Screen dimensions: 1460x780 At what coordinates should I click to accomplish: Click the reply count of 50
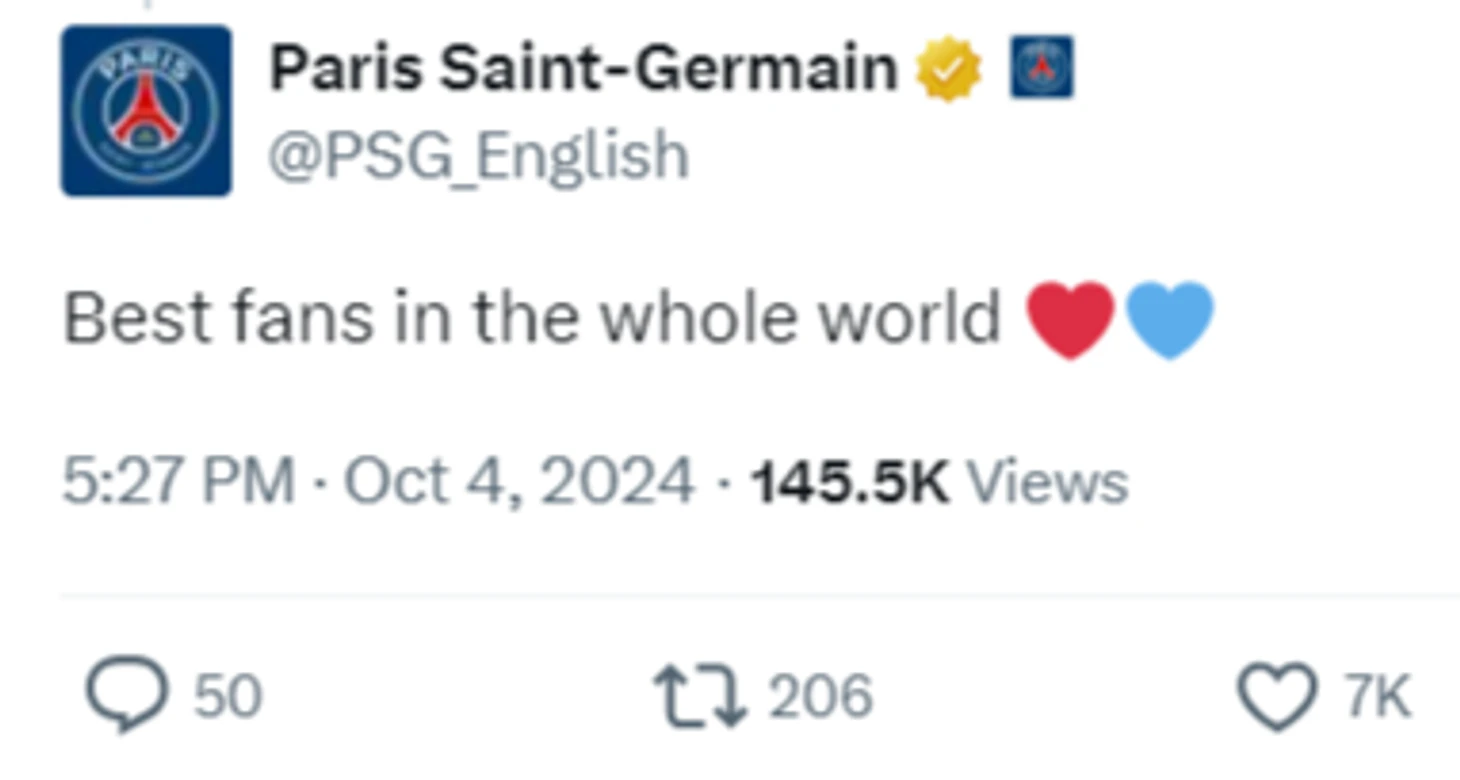(228, 696)
